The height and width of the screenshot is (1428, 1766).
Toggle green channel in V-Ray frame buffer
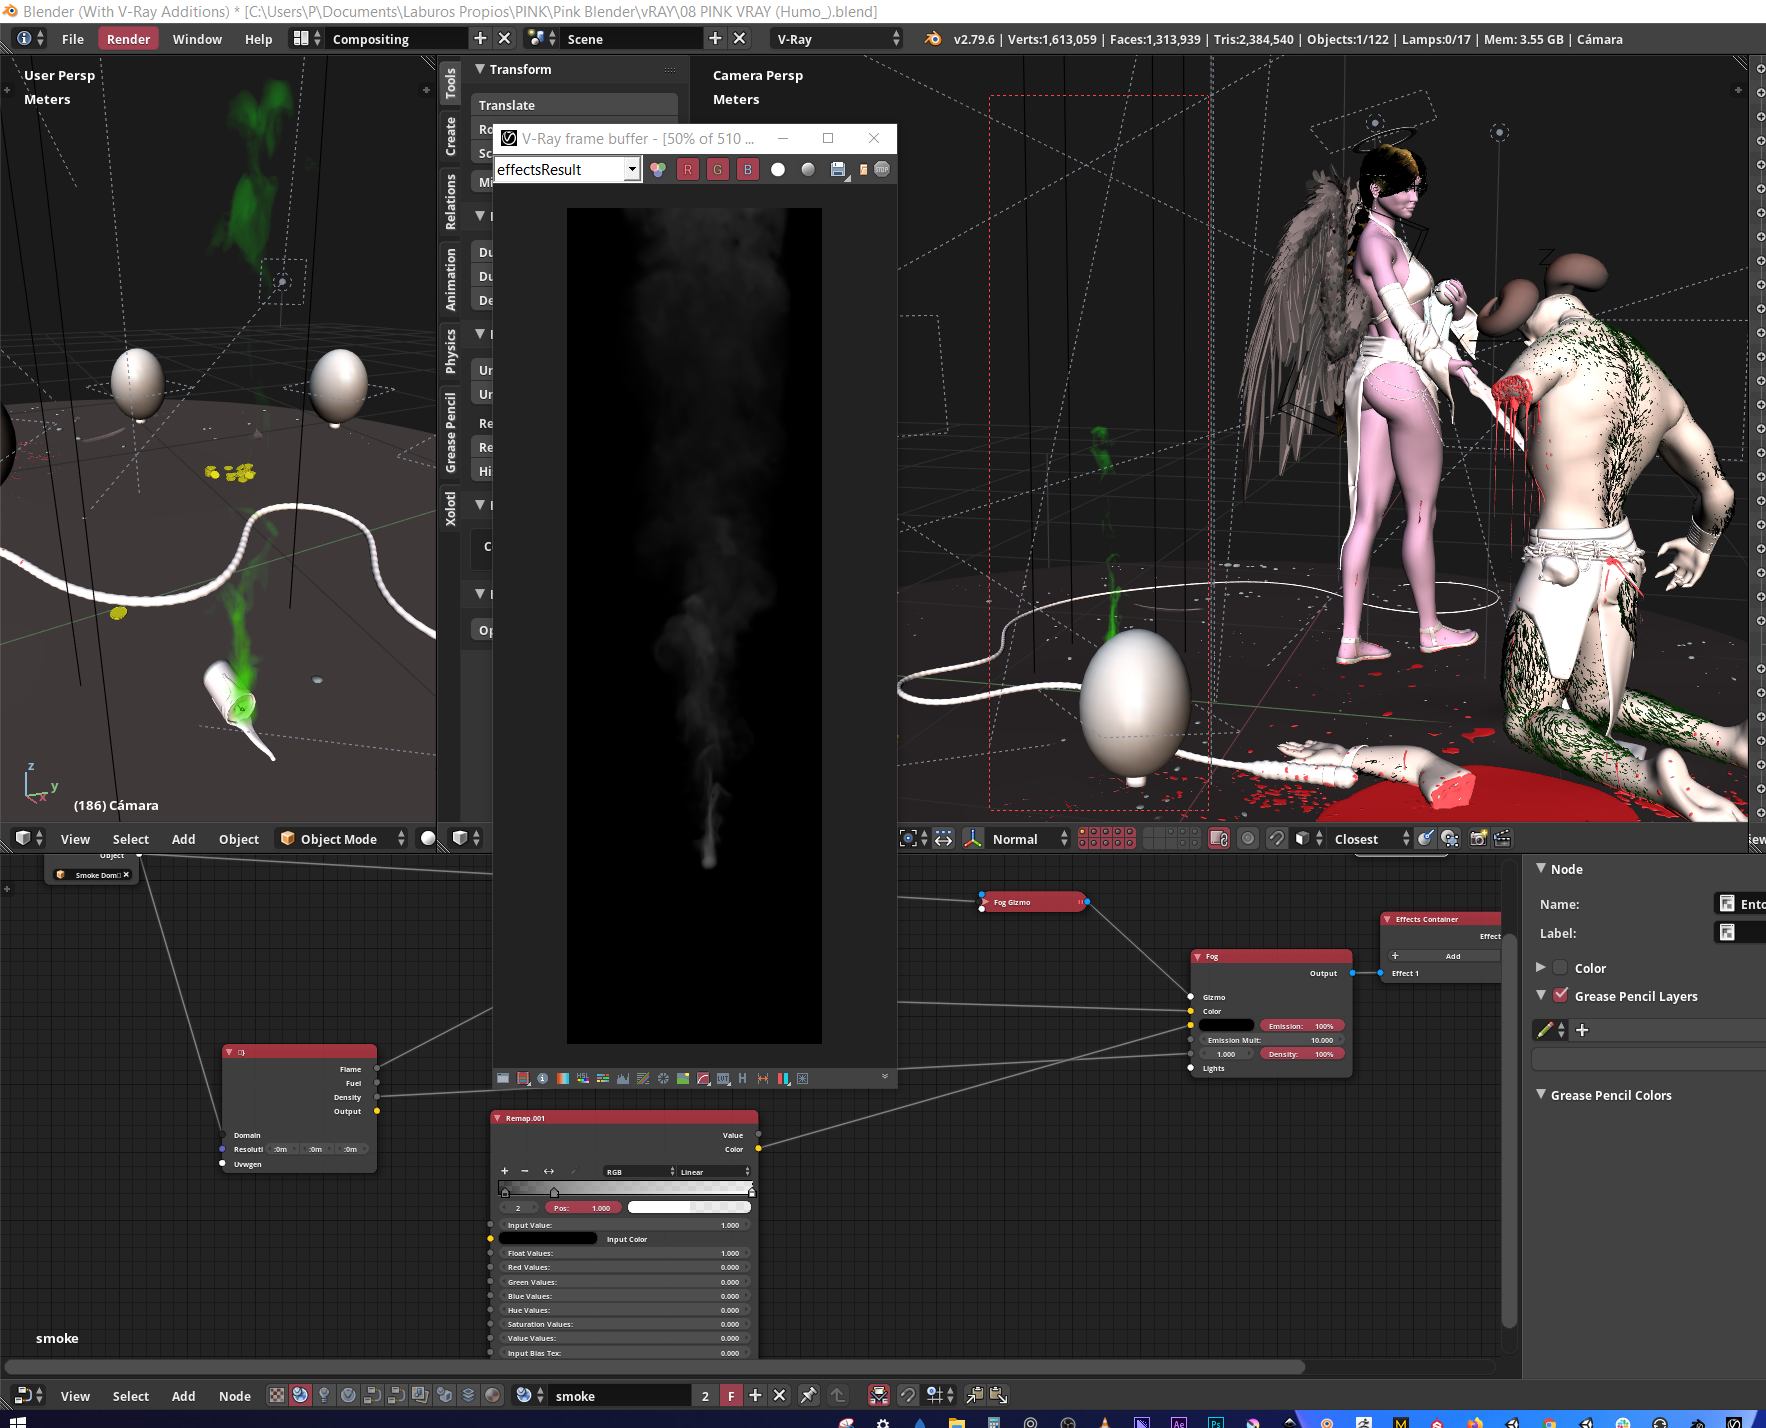[718, 169]
